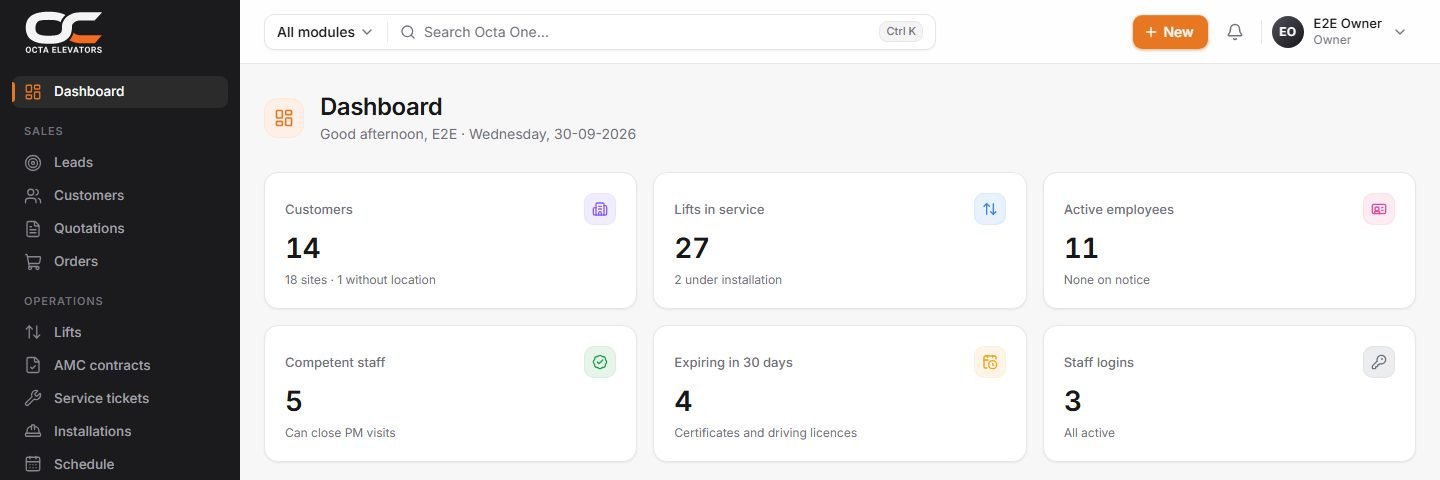1440x480 pixels.
Task: Click the Schedule calendar icon
Action: pyautogui.click(x=33, y=464)
